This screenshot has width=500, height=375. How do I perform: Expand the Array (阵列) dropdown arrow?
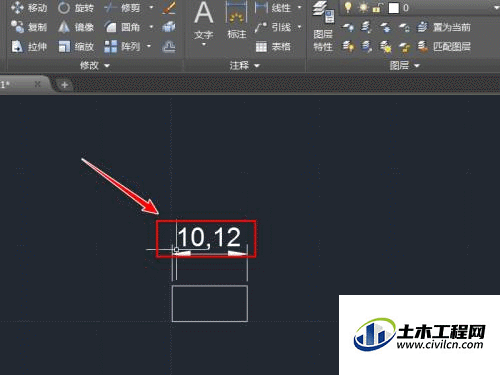click(149, 46)
